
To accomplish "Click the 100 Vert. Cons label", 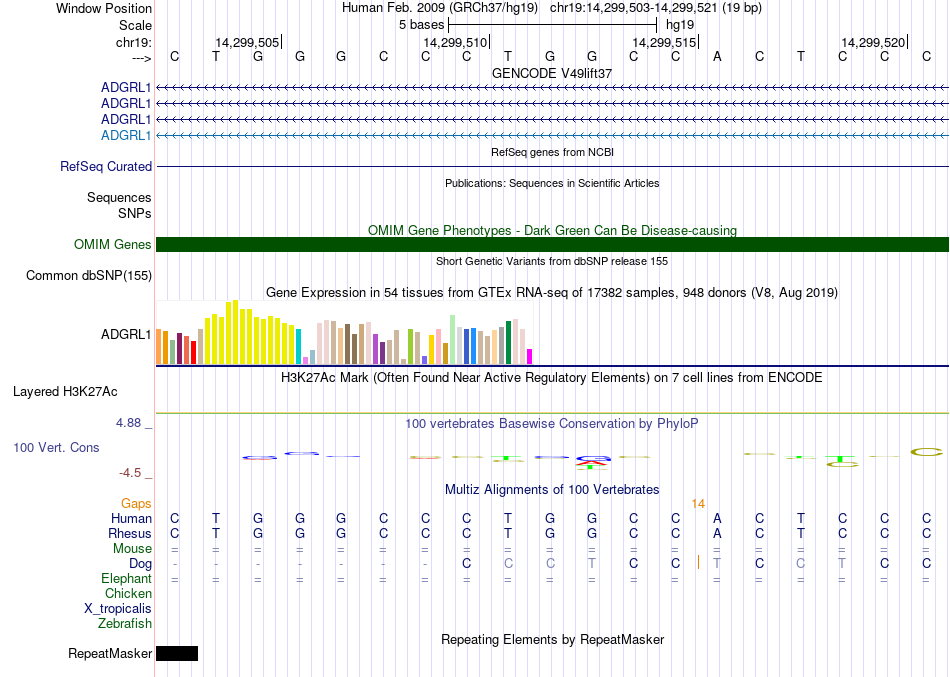I will tap(56, 448).
